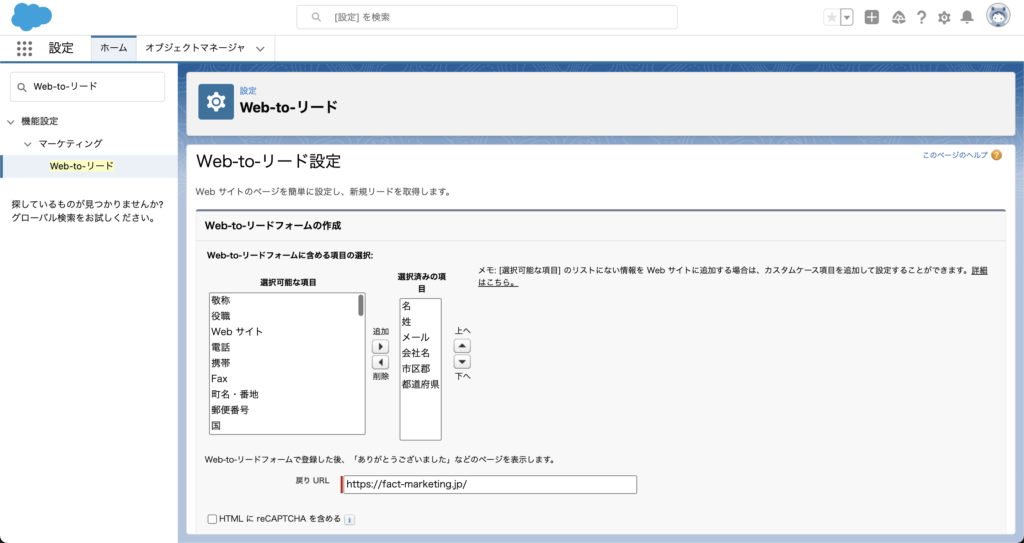Open the setup gear icon in header
The image size is (1024, 543).
click(944, 18)
